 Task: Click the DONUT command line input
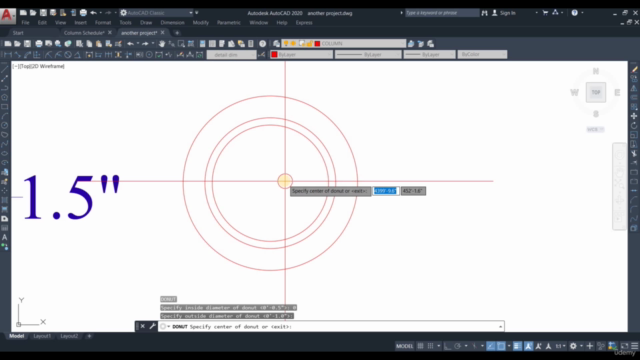pos(331,327)
